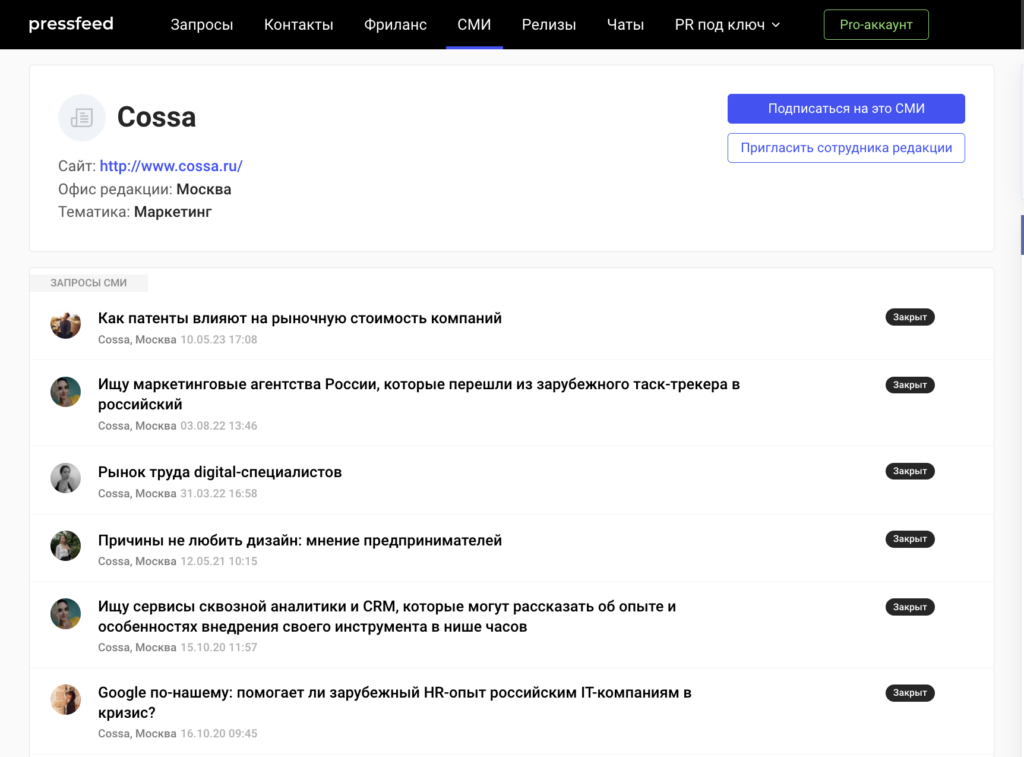
Task: Click avatar beside Причины не любить дизайн
Action: click(x=65, y=545)
